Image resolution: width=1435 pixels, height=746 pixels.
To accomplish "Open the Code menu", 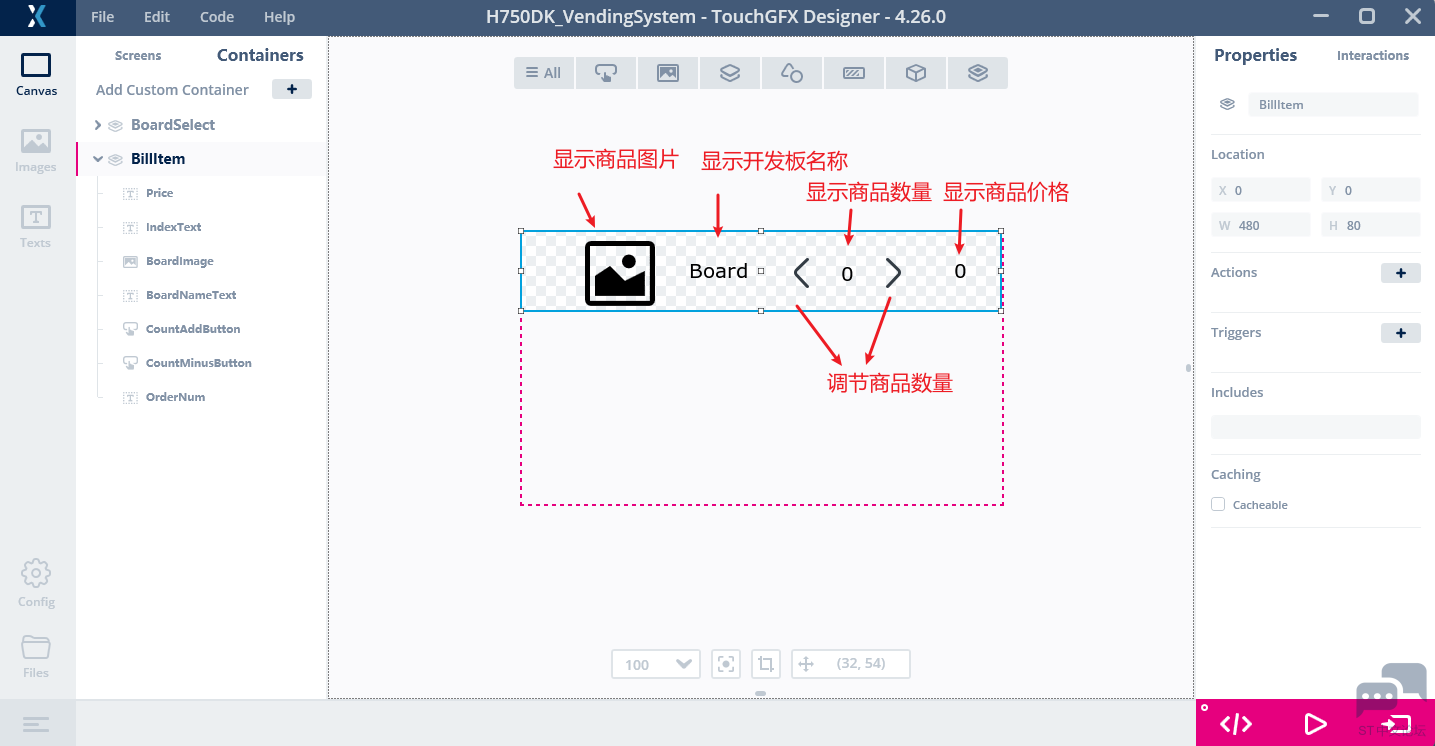I will pos(217,17).
